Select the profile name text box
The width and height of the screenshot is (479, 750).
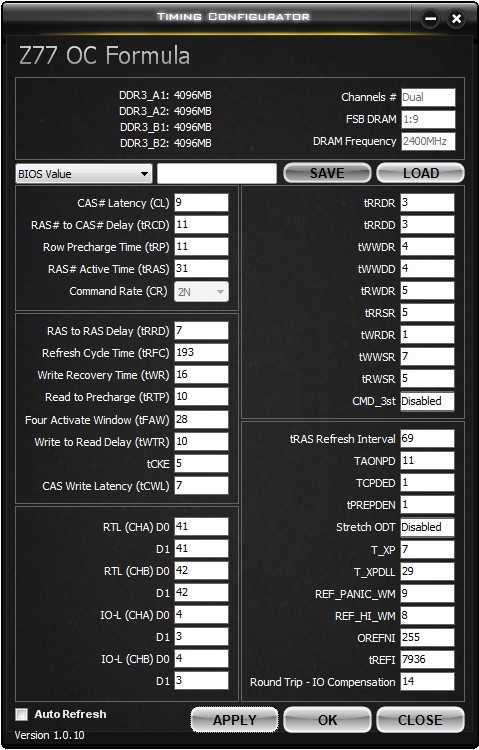pos(217,174)
